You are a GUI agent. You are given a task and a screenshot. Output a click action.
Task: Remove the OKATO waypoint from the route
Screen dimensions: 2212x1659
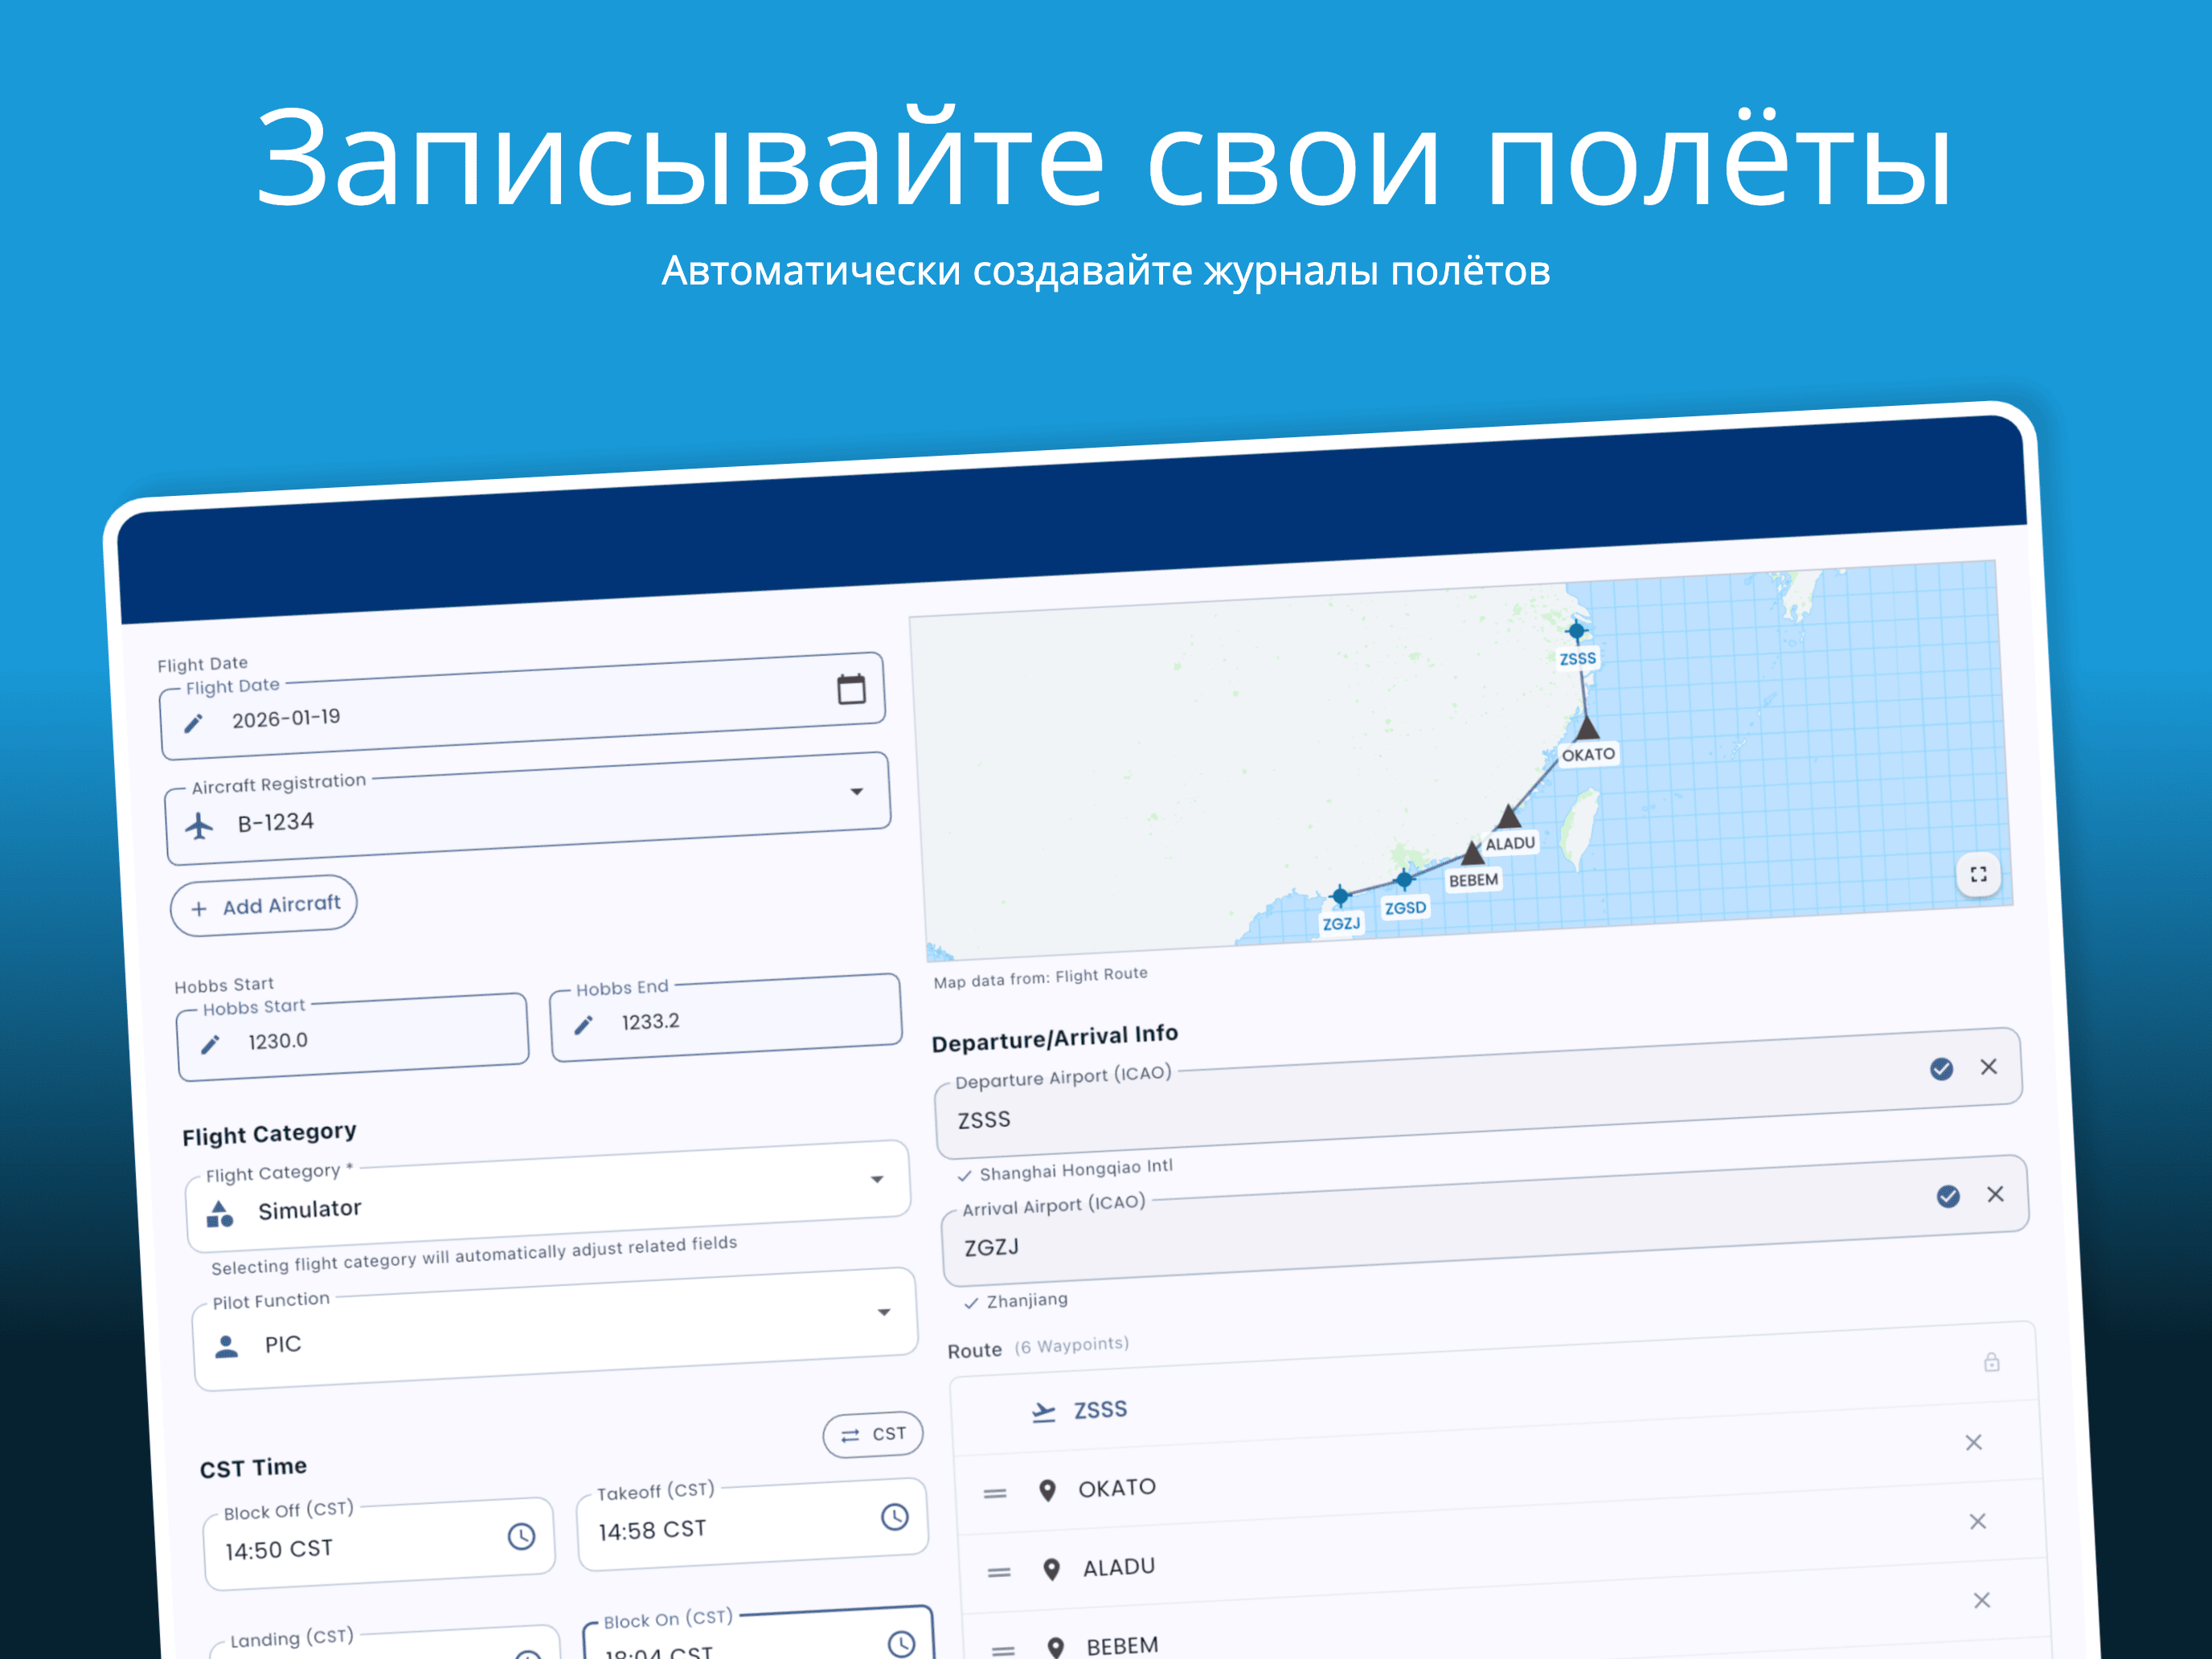(1978, 1521)
